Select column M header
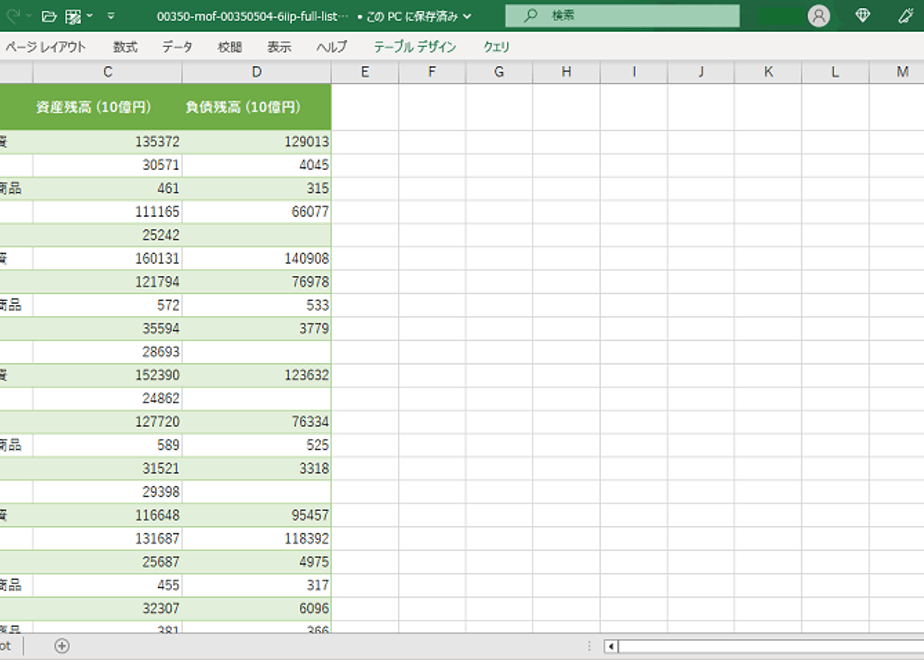This screenshot has width=924, height=660. click(x=897, y=72)
